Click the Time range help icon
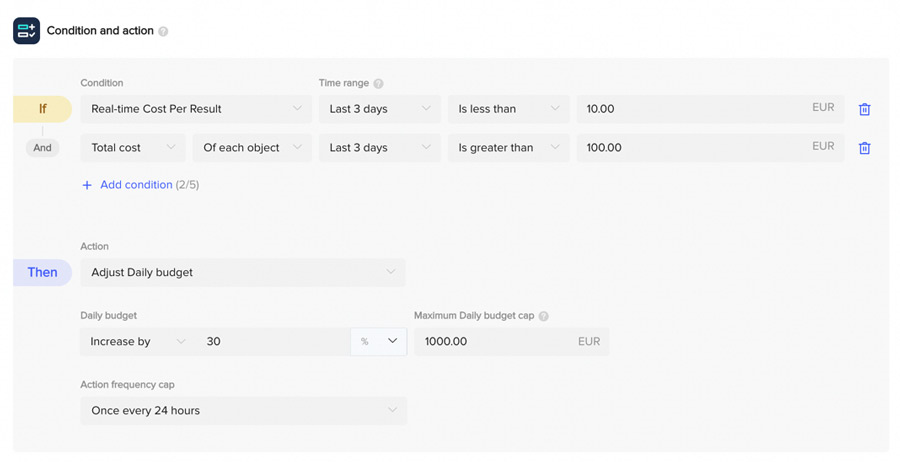900x462 pixels. click(x=378, y=84)
